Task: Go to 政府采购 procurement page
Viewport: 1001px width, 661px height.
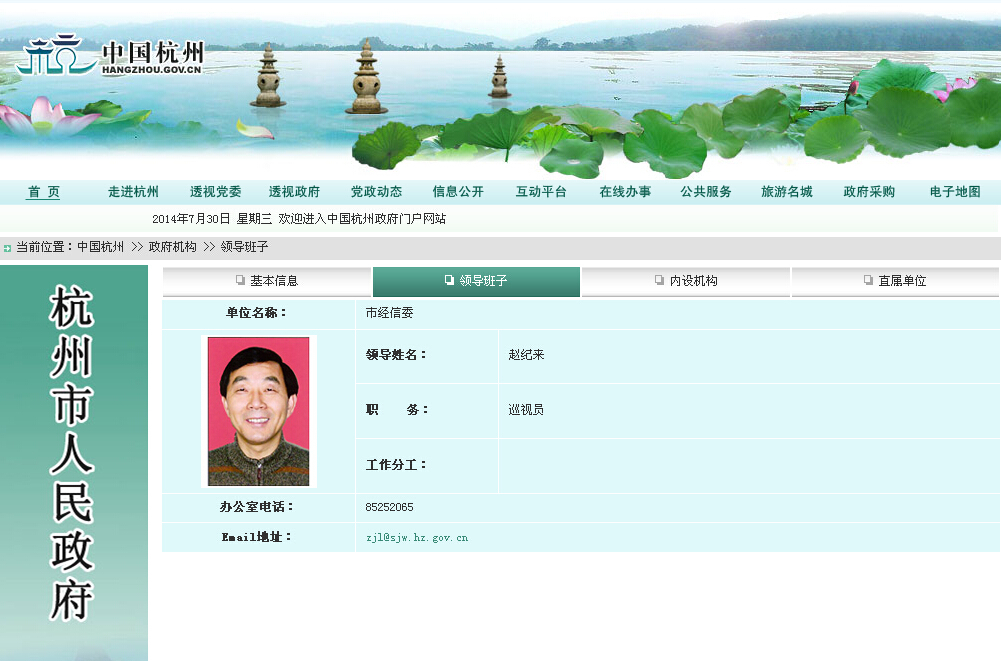Action: click(869, 192)
